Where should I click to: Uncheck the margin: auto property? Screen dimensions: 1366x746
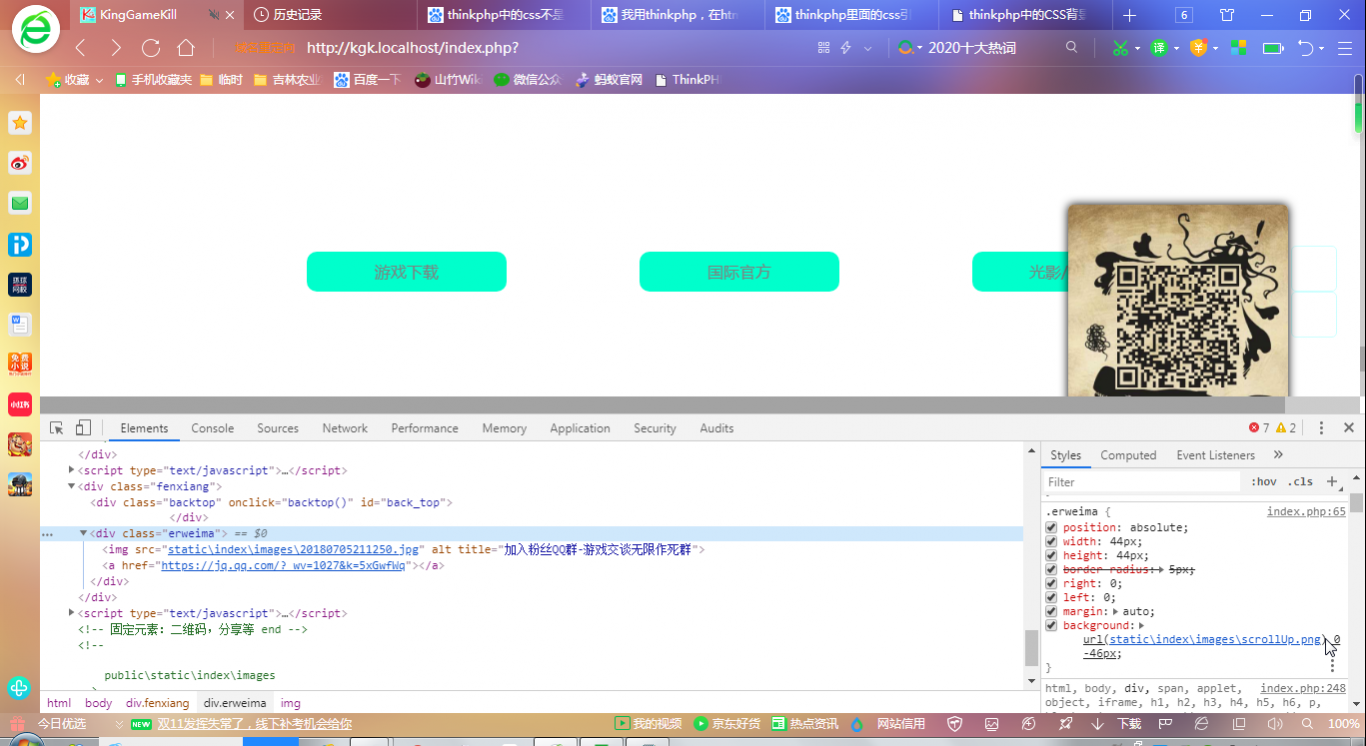tap(1051, 611)
